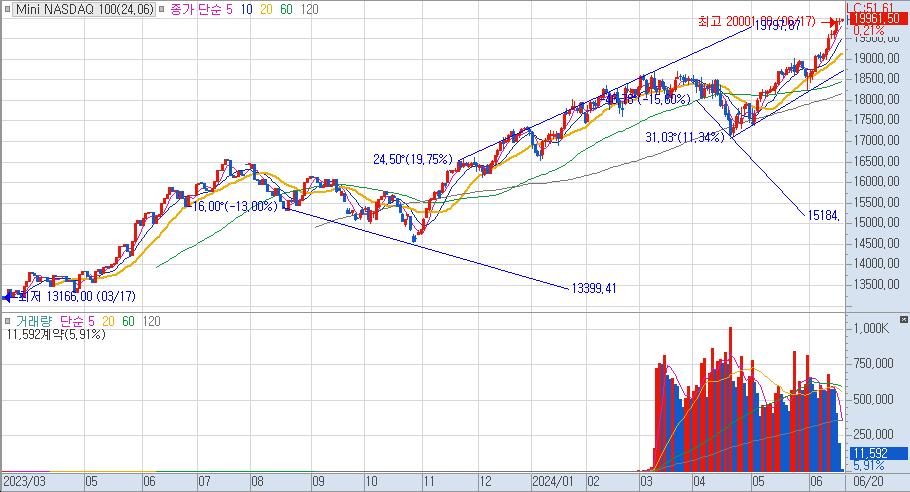The width and height of the screenshot is (910, 492).
Task: Click the 14000,00 price axis label
Action: (x=876, y=263)
